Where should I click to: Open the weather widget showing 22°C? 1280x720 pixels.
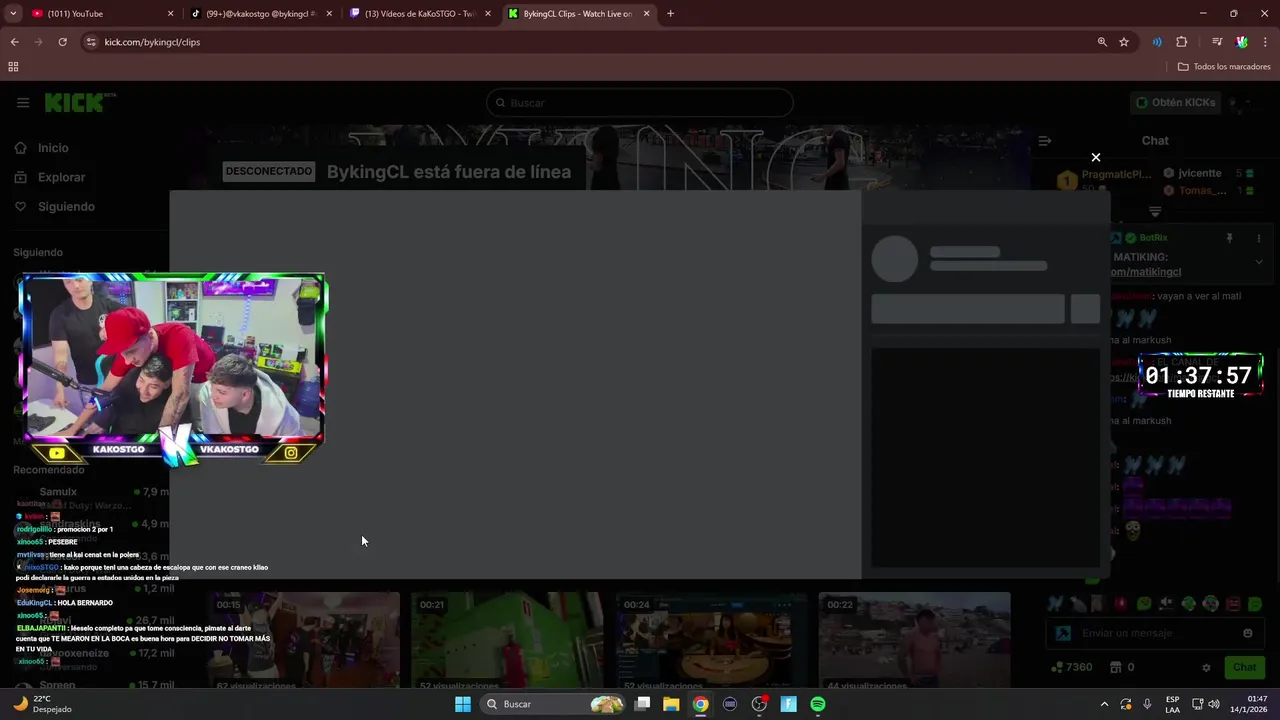point(43,704)
